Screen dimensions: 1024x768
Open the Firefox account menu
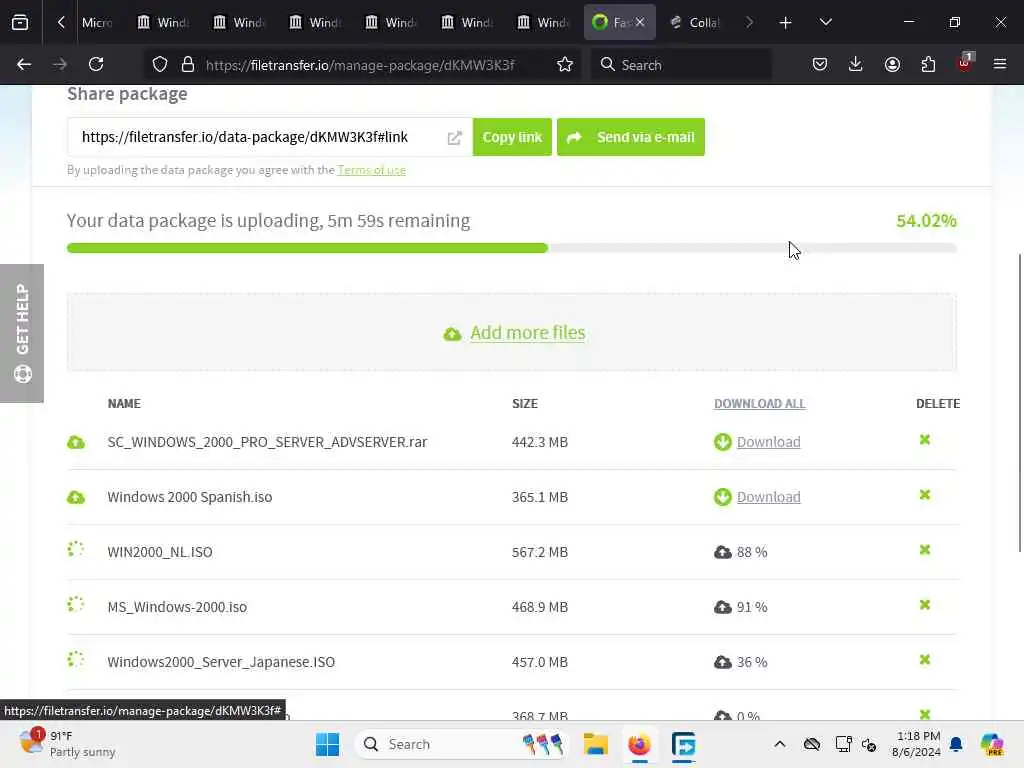[x=892, y=64]
